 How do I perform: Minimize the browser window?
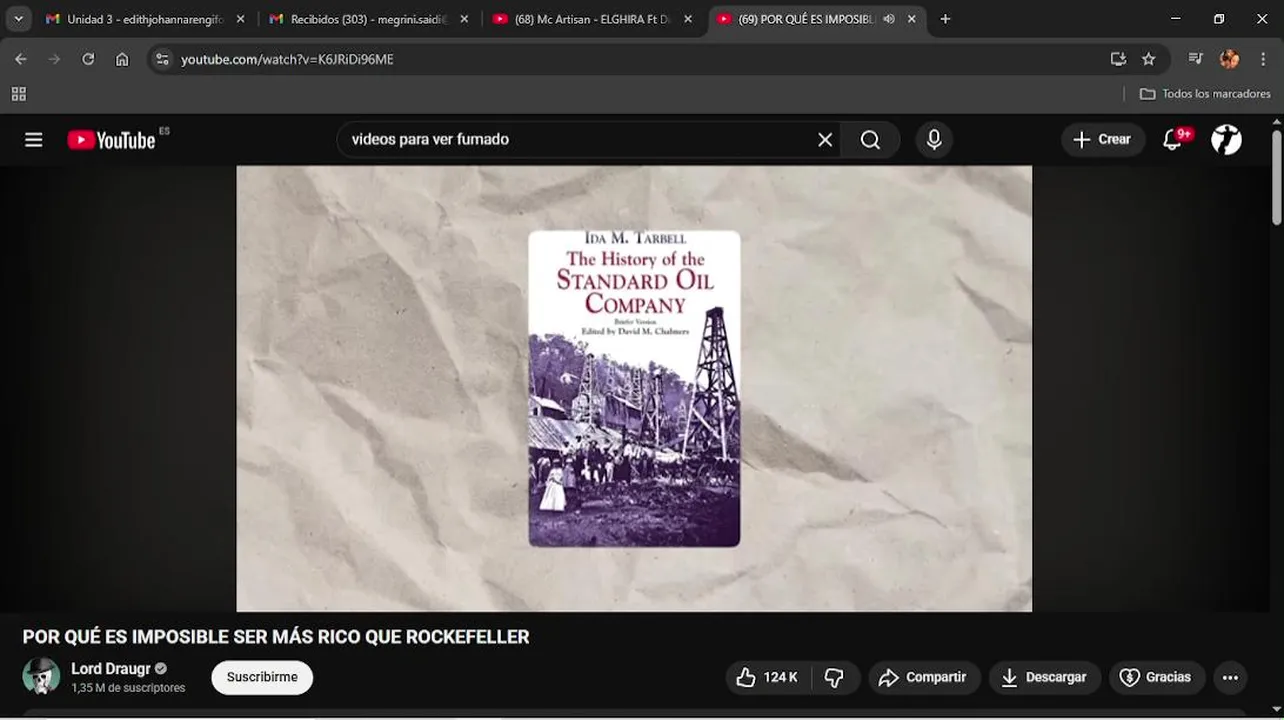coord(1176,19)
